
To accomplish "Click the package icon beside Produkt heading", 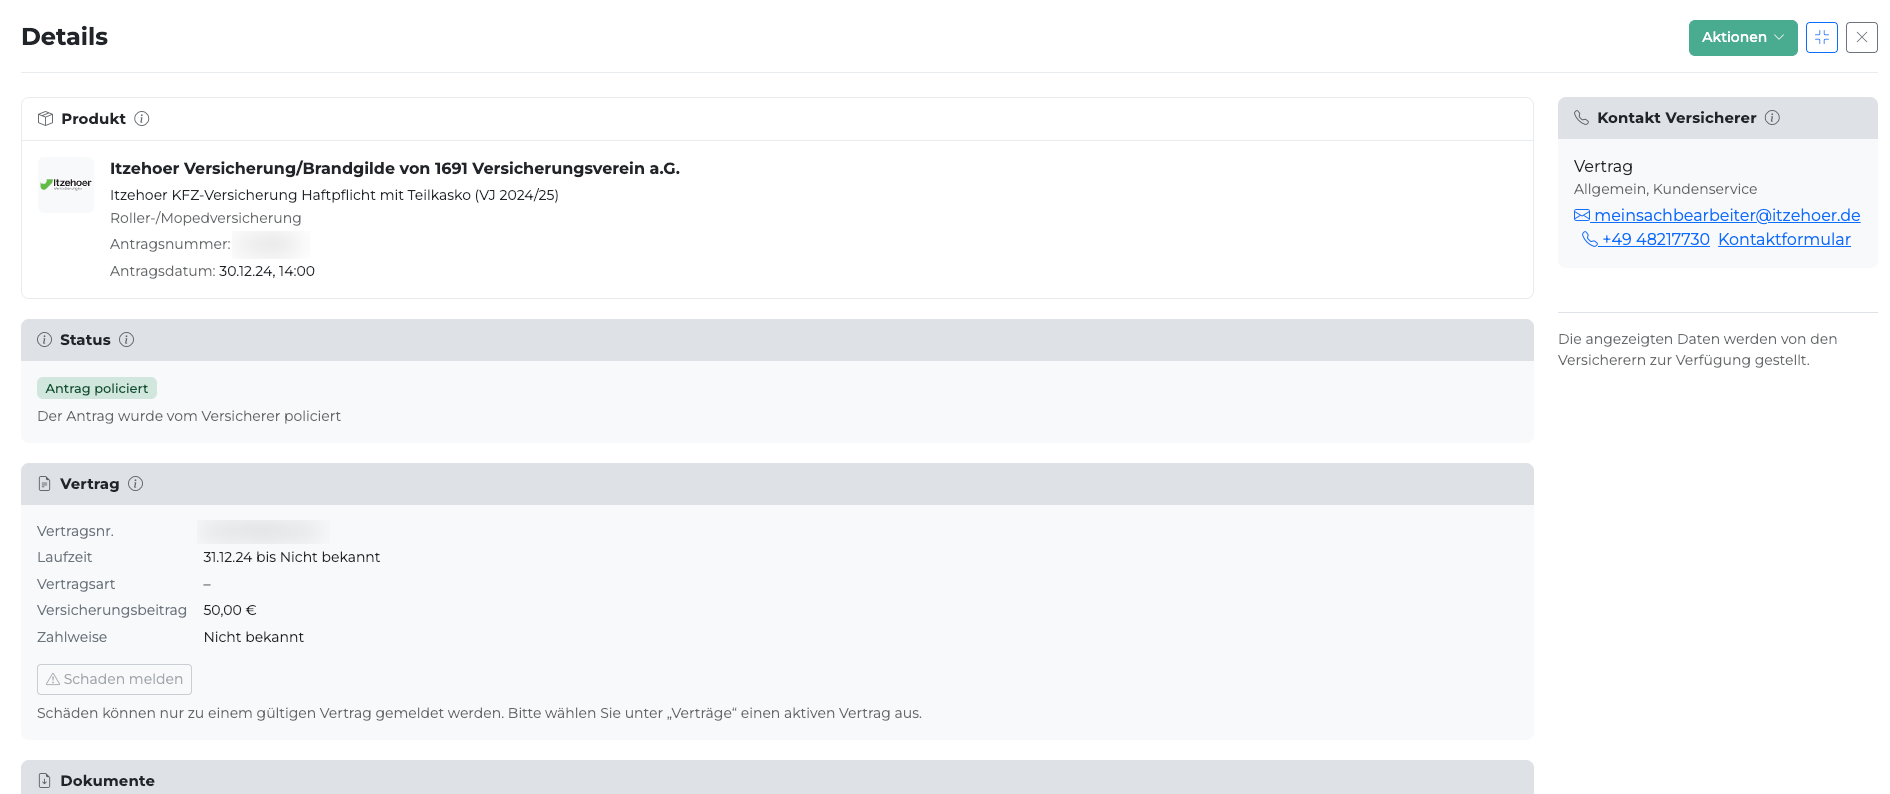I will point(45,119).
